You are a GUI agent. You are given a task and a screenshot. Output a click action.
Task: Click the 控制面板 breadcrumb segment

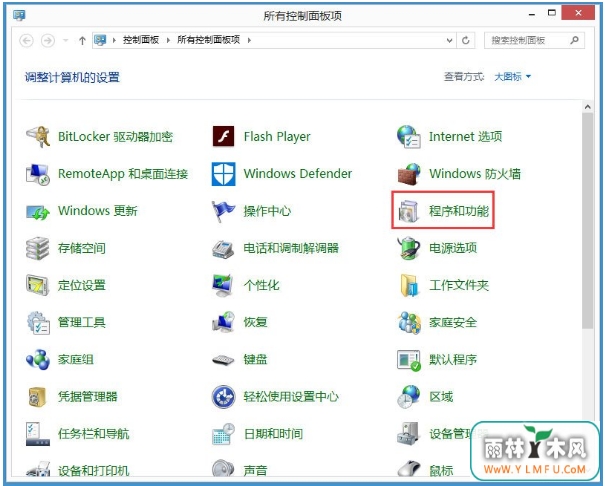coord(141,40)
